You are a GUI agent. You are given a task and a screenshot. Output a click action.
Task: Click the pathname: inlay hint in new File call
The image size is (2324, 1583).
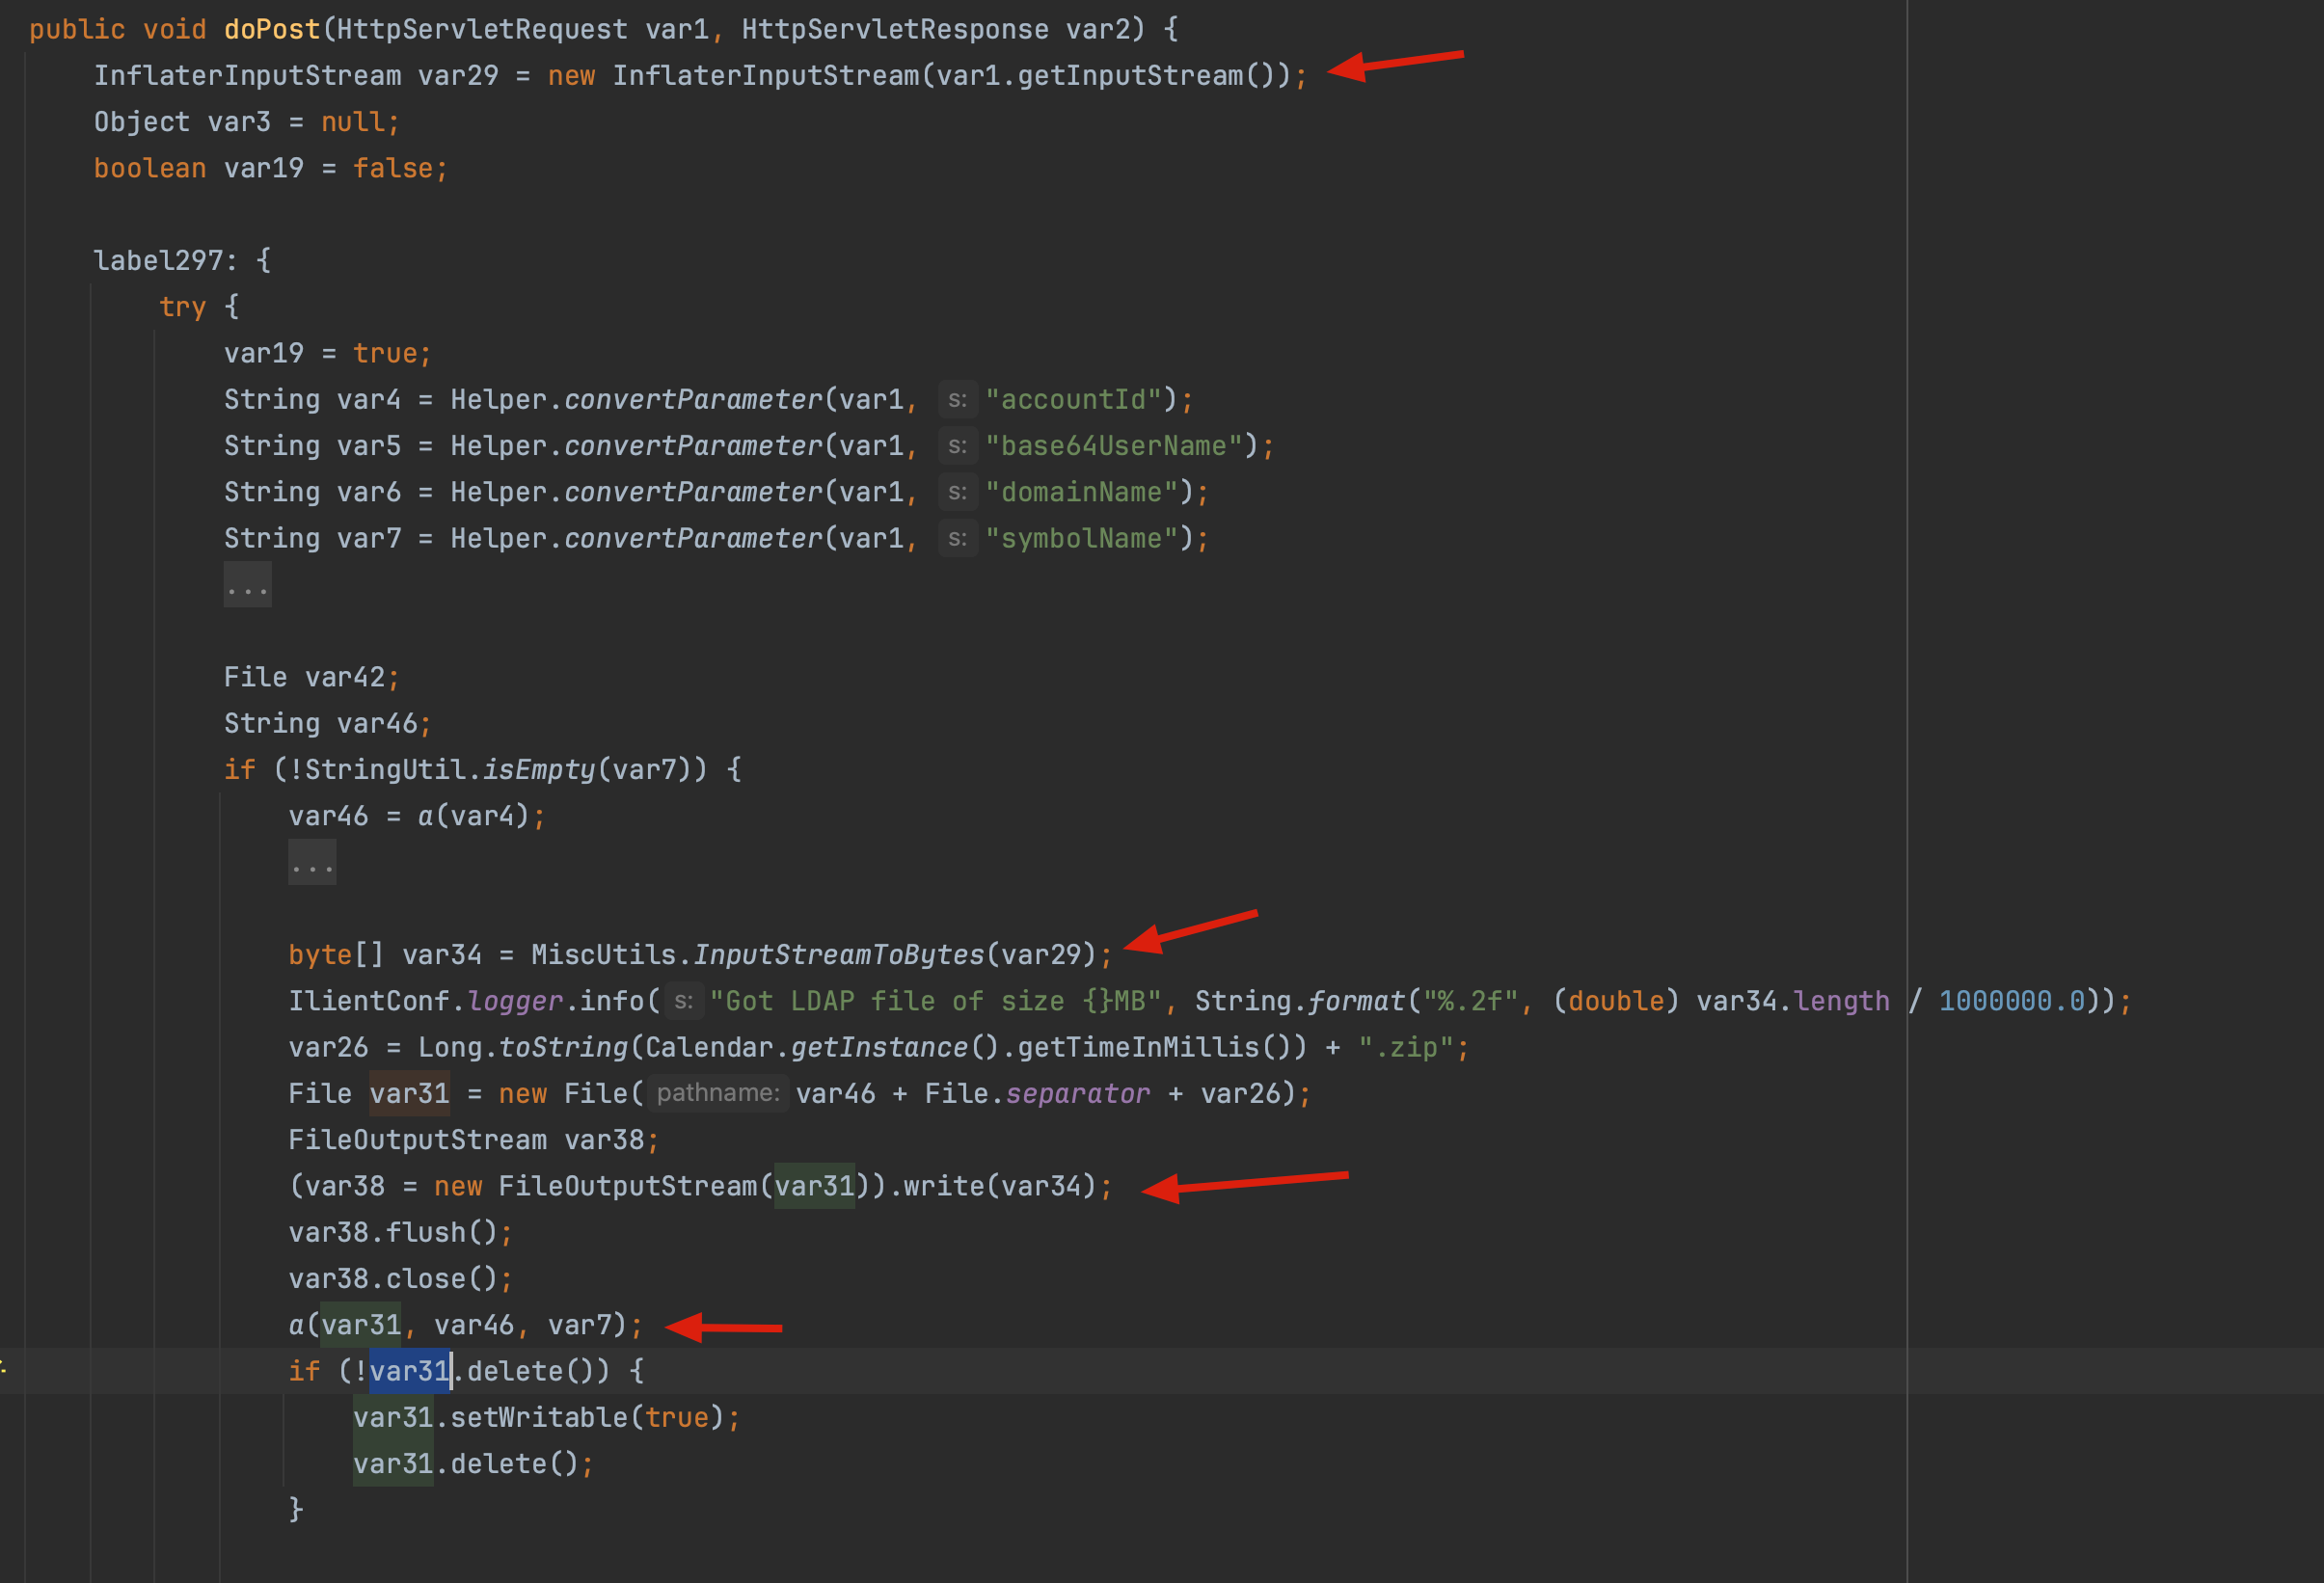pos(717,1093)
